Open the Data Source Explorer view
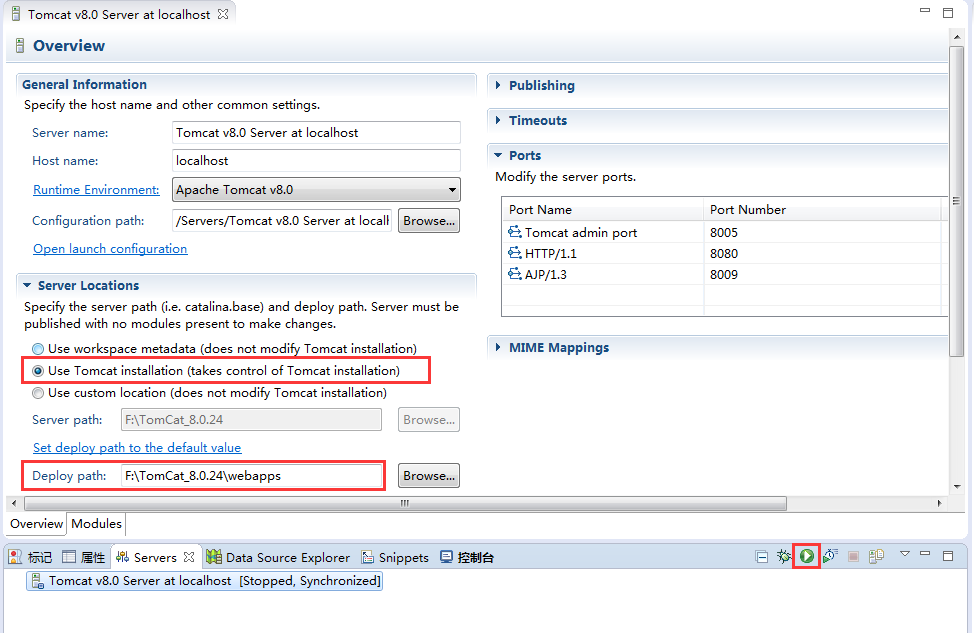The height and width of the screenshot is (633, 974). pos(278,557)
